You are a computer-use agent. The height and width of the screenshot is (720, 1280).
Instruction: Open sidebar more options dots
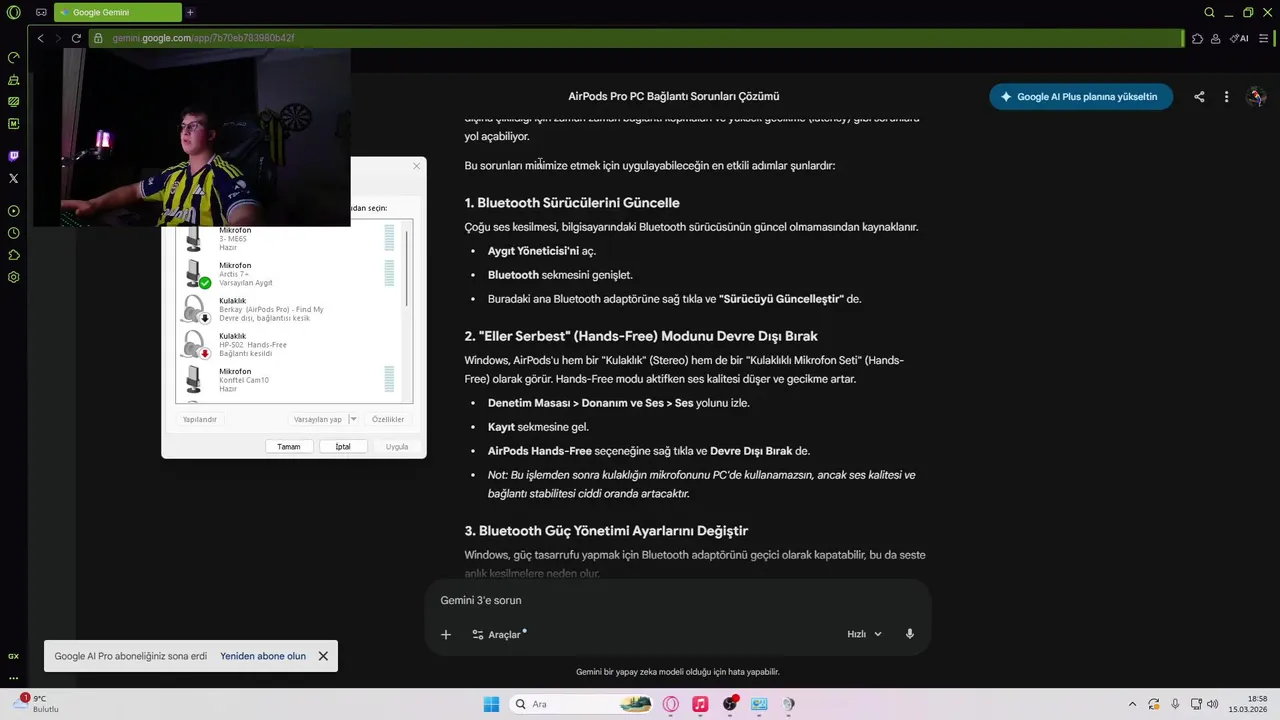[13, 678]
